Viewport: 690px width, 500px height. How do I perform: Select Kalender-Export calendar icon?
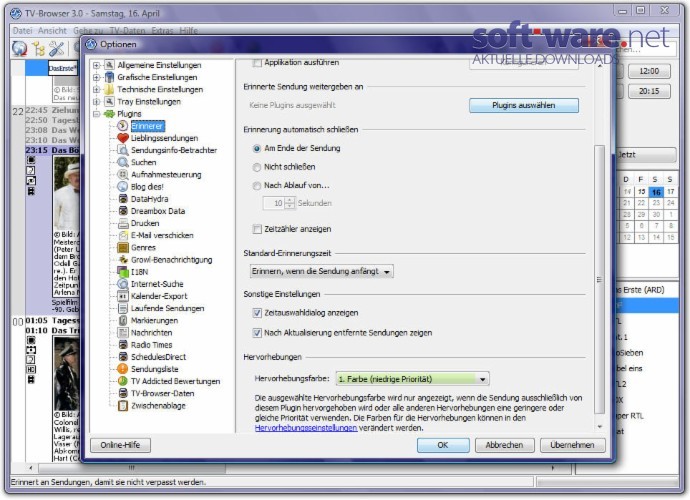[x=122, y=296]
